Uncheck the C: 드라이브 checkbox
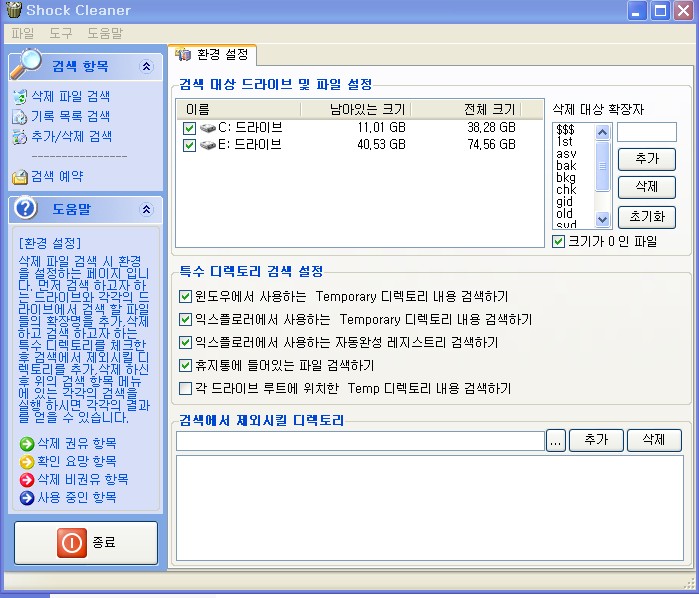Viewport: 699px width, 598px height. coord(189,128)
